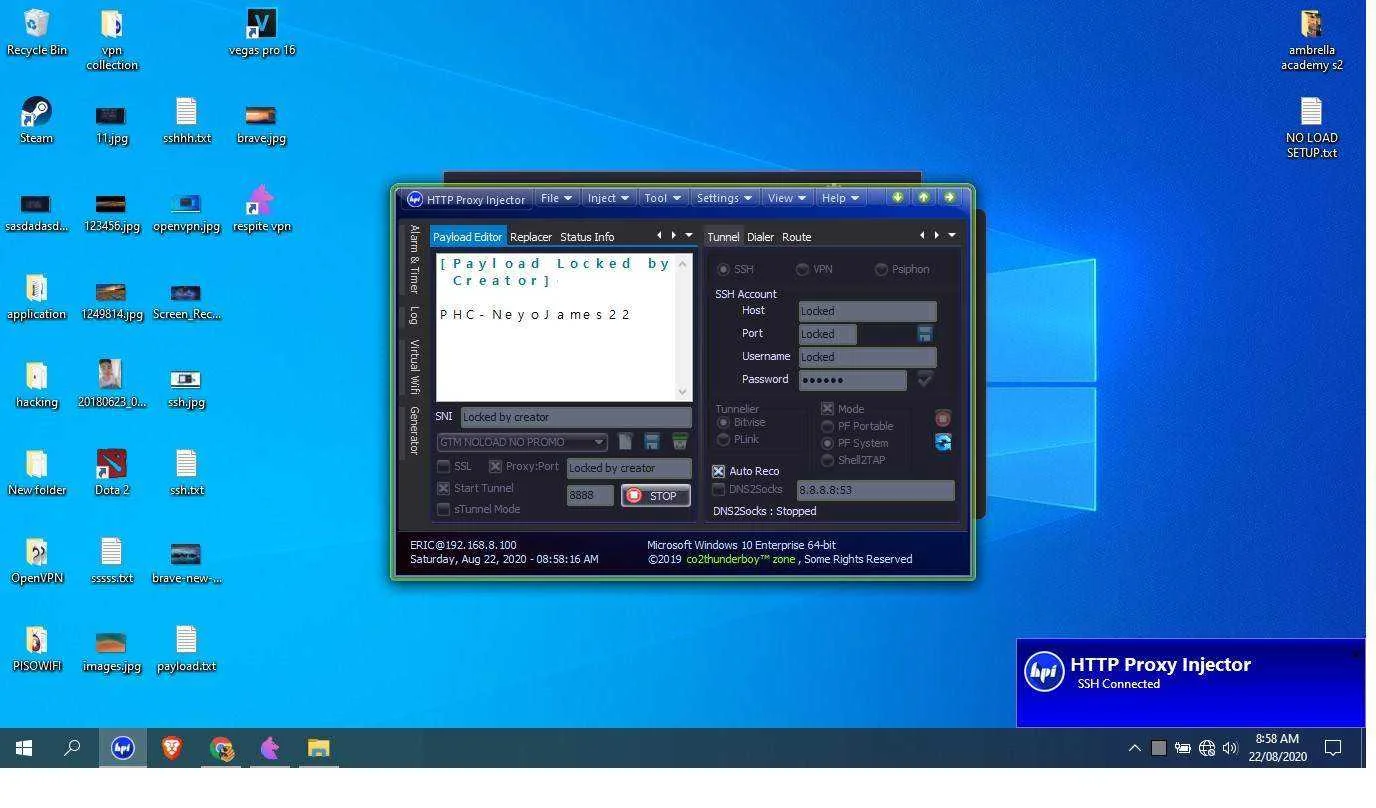
Task: Switch to the Replacer tab
Action: [x=530, y=237]
